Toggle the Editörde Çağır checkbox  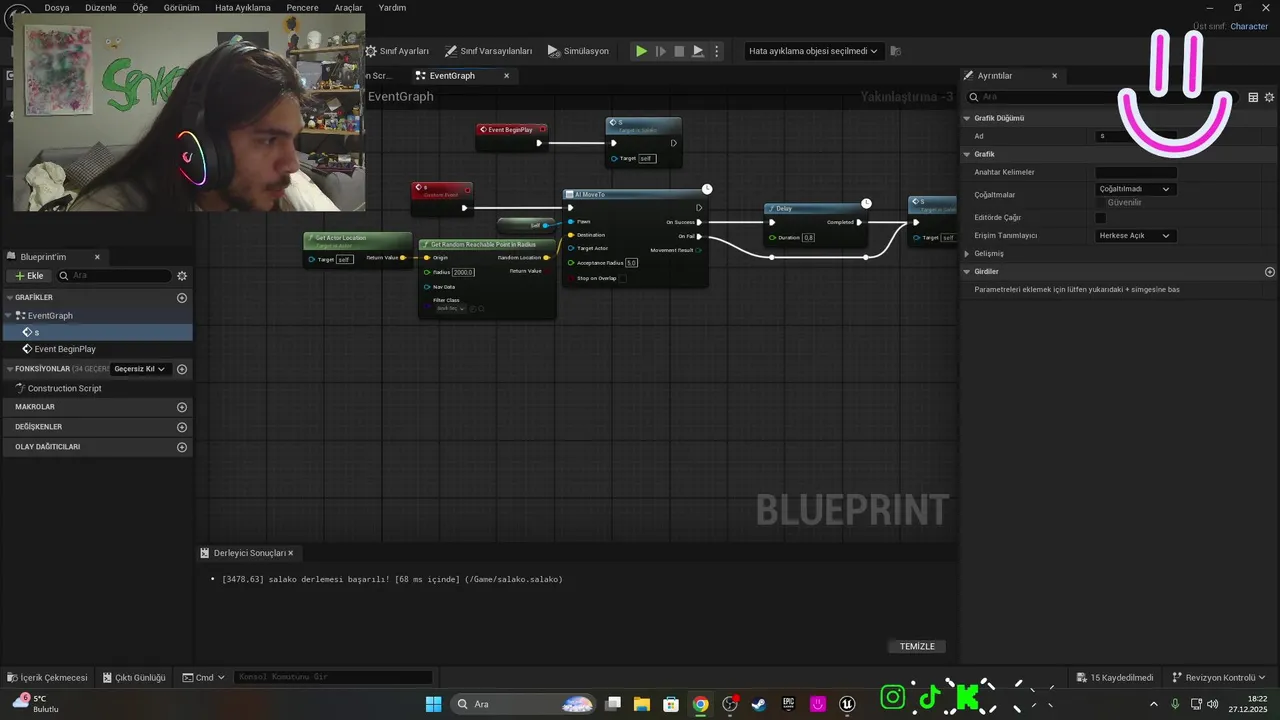click(x=1101, y=218)
